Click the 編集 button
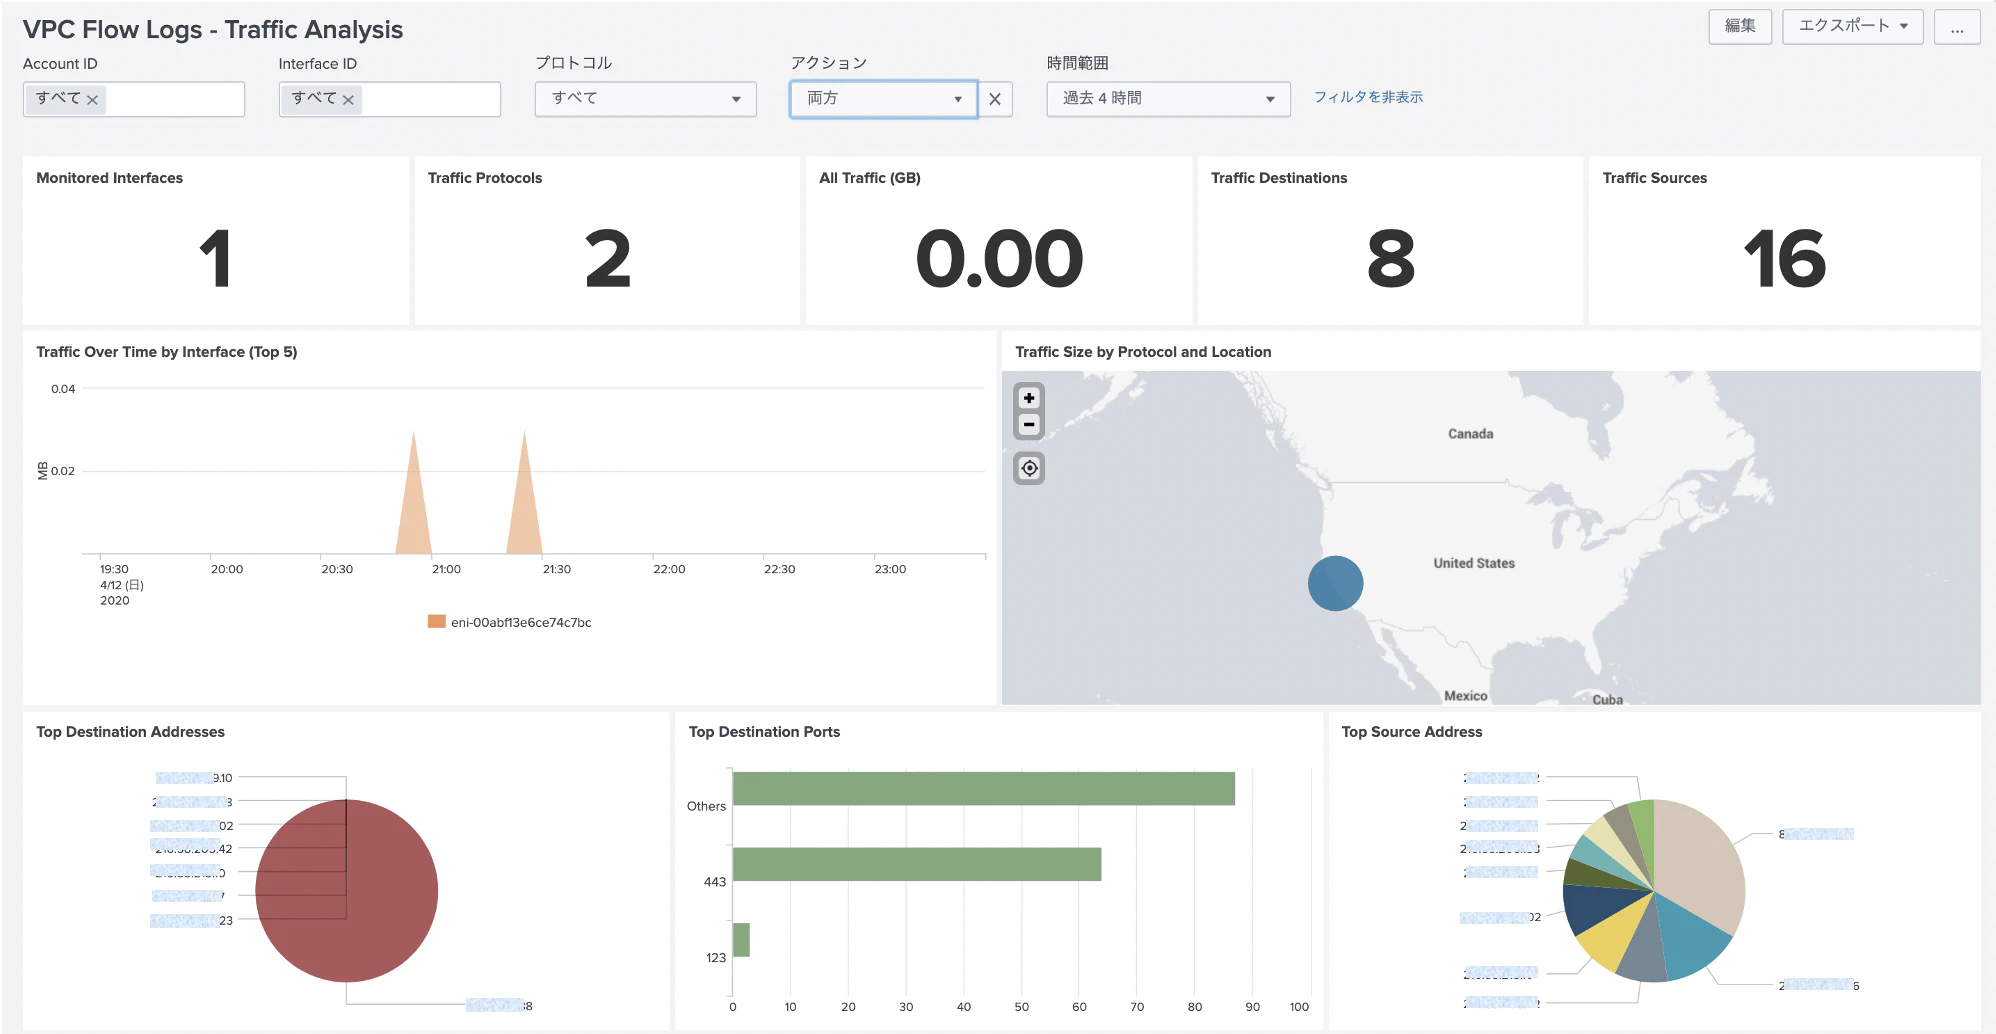Screen dimensions: 1996x1034 click(x=1740, y=27)
